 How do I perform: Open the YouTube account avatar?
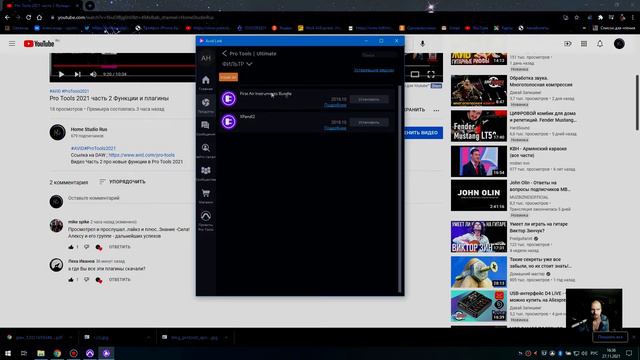(619, 44)
